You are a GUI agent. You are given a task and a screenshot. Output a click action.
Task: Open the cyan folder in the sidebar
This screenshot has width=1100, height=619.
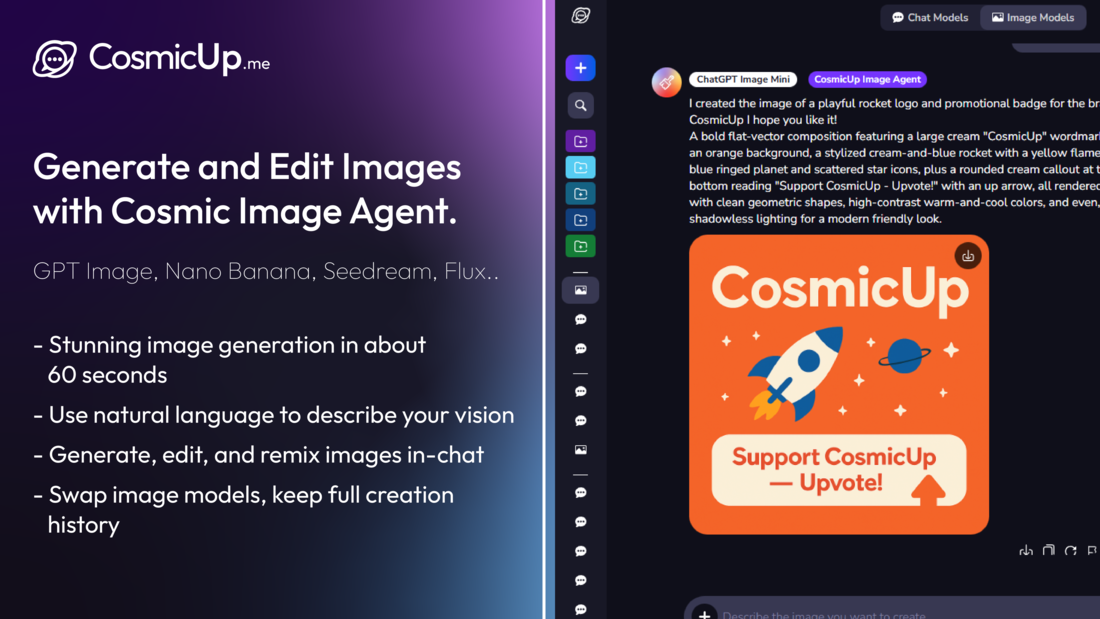(x=580, y=167)
